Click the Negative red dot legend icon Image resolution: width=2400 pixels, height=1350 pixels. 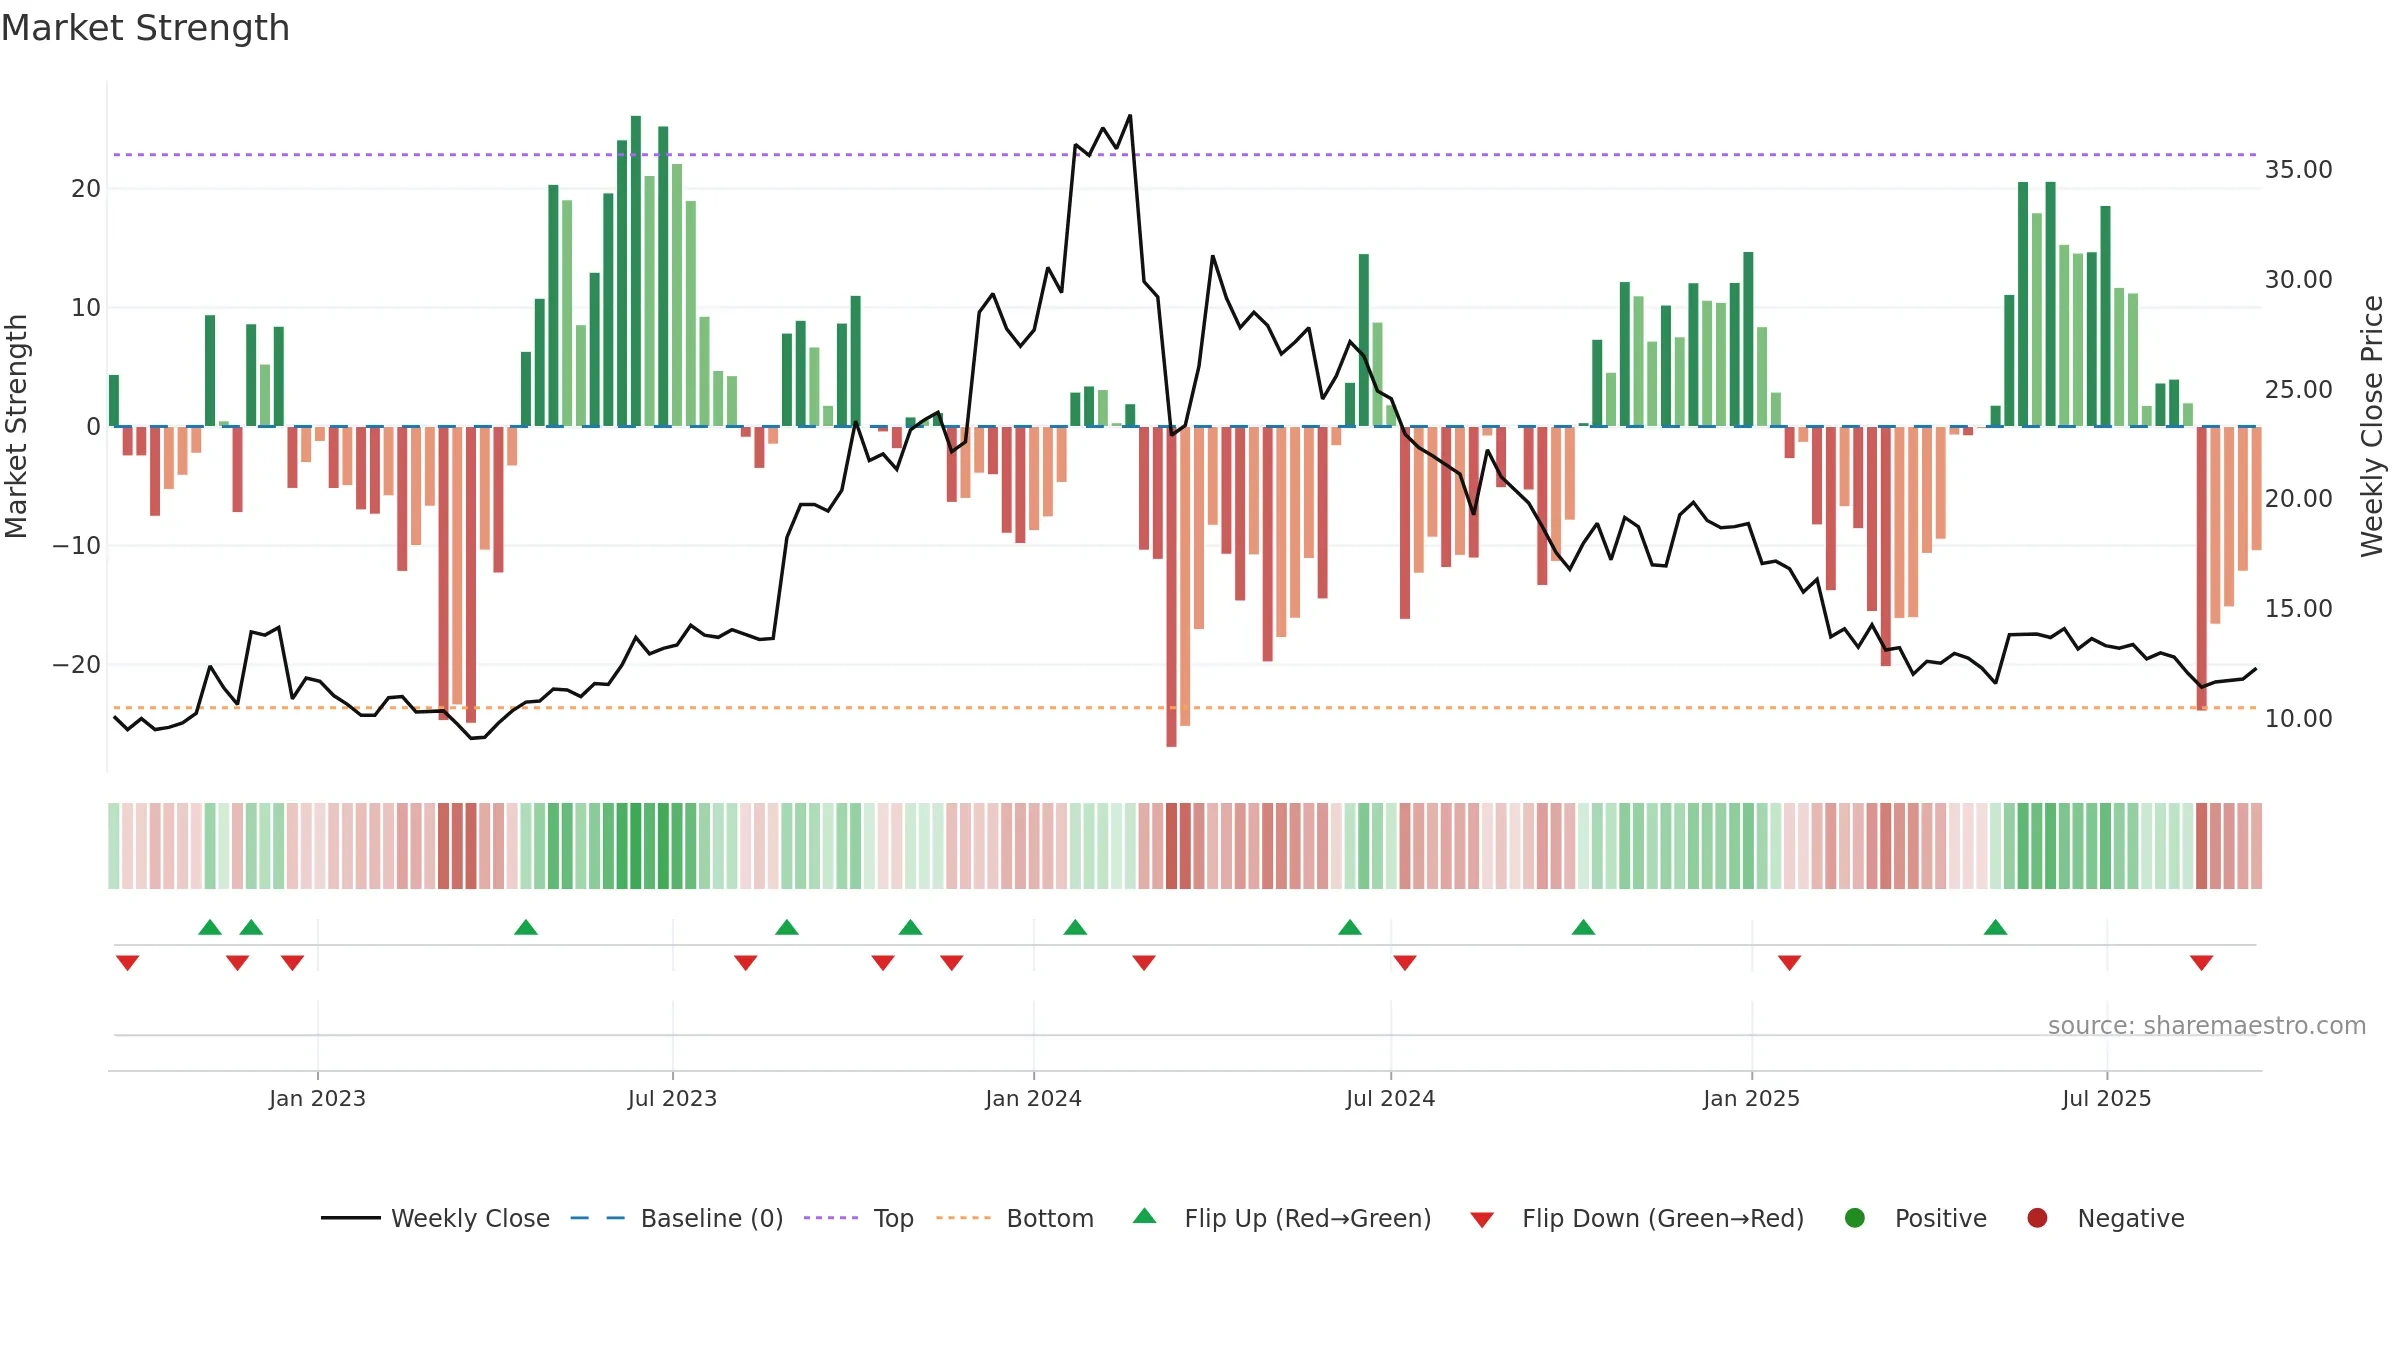tap(2037, 1218)
